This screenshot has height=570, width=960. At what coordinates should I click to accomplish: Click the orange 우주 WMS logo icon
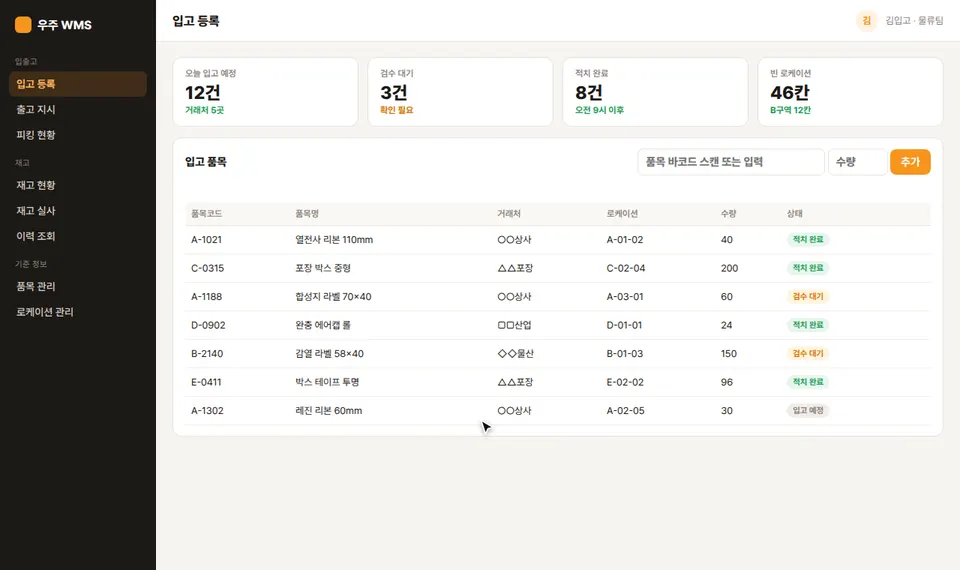pyautogui.click(x=23, y=24)
